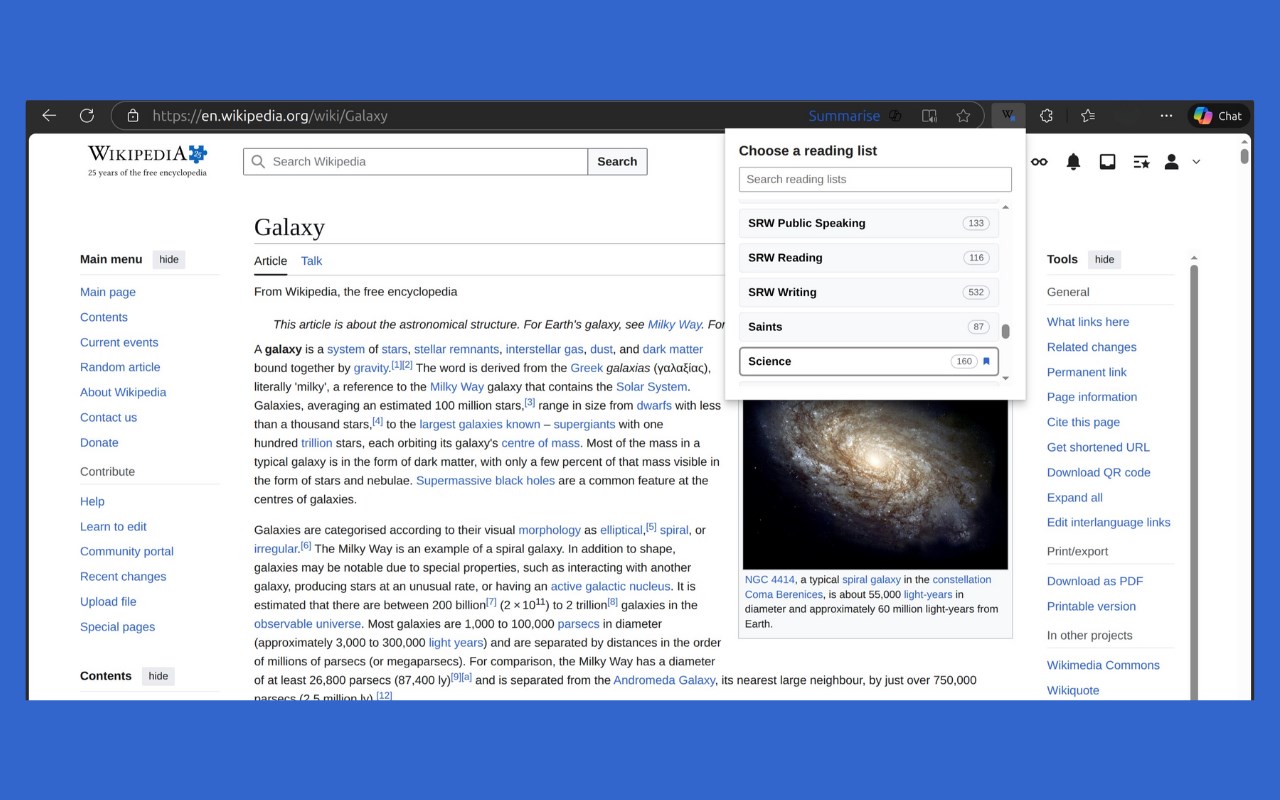Click the reading list scrollbar down arrow
The height and width of the screenshot is (800, 1280).
pos(1005,378)
